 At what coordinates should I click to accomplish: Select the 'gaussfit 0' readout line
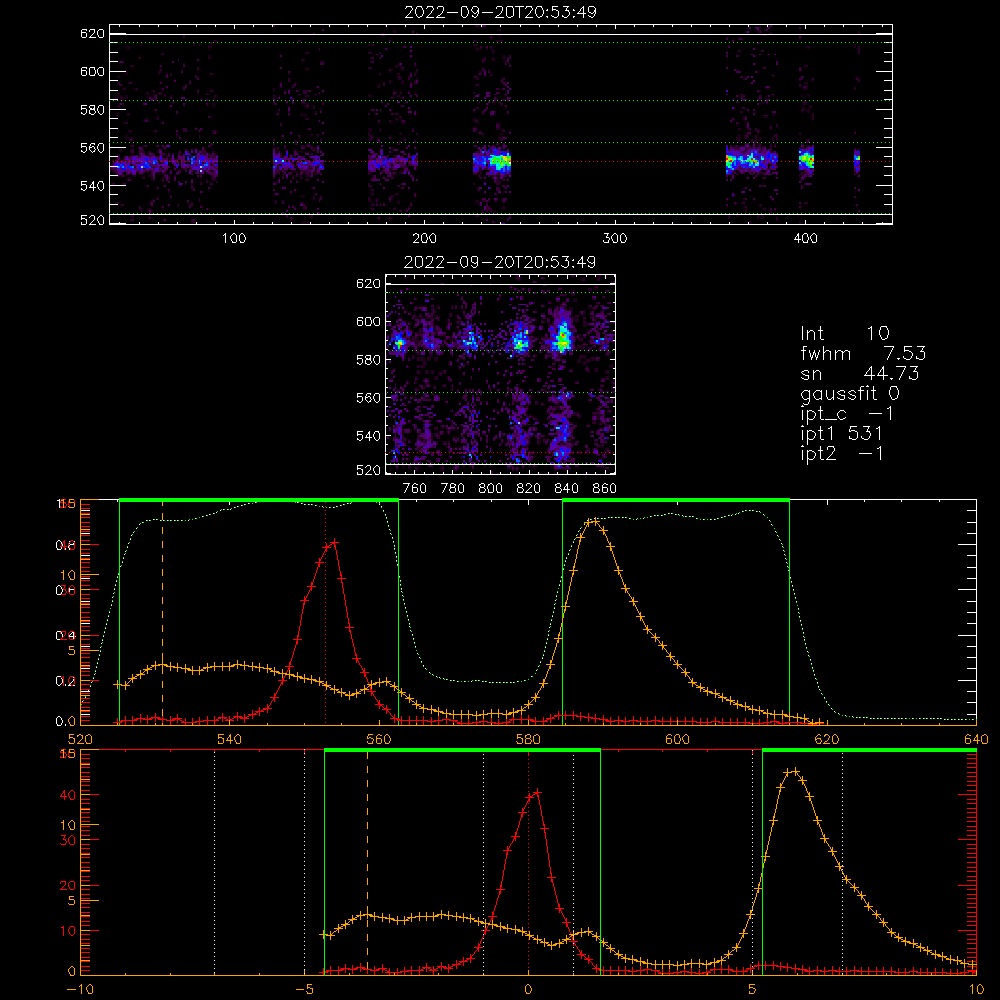(x=849, y=394)
